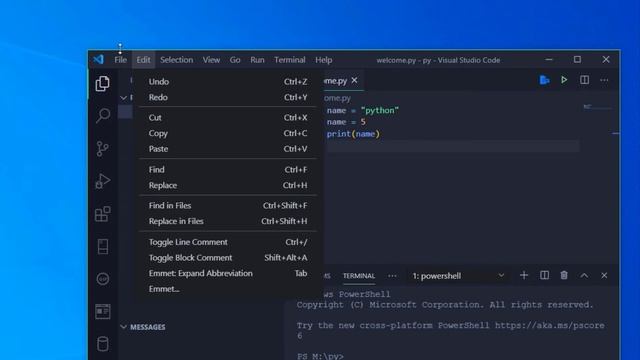The width and height of the screenshot is (640, 360).
Task: Choose Replace from Edit menu
Action: tap(228, 185)
